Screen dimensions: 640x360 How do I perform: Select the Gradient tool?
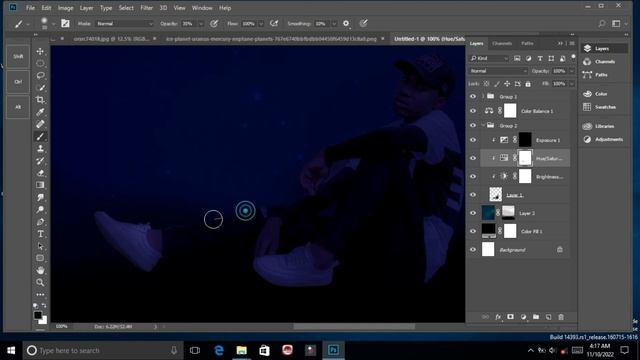(x=40, y=185)
